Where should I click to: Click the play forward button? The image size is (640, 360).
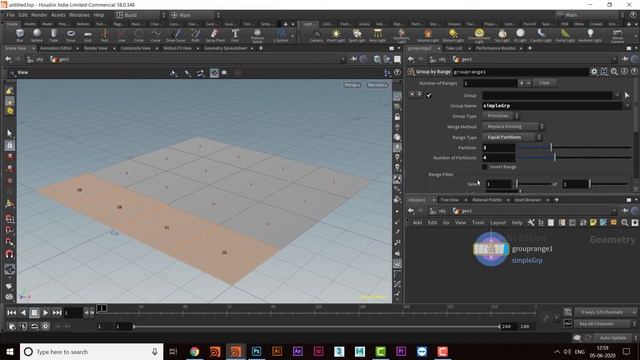click(45, 313)
